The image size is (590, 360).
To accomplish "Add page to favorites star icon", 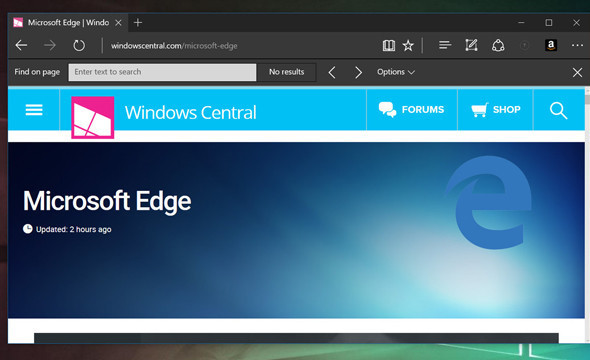I will click(408, 46).
